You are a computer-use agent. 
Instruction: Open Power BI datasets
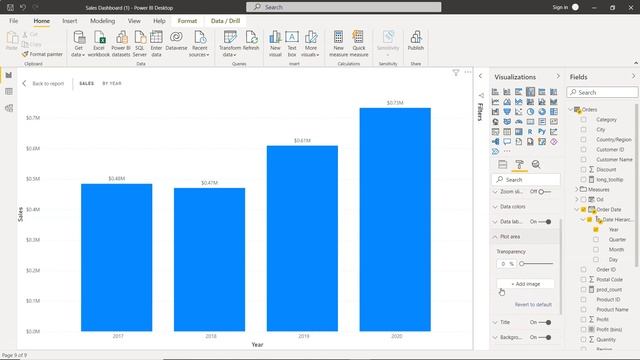coord(121,44)
